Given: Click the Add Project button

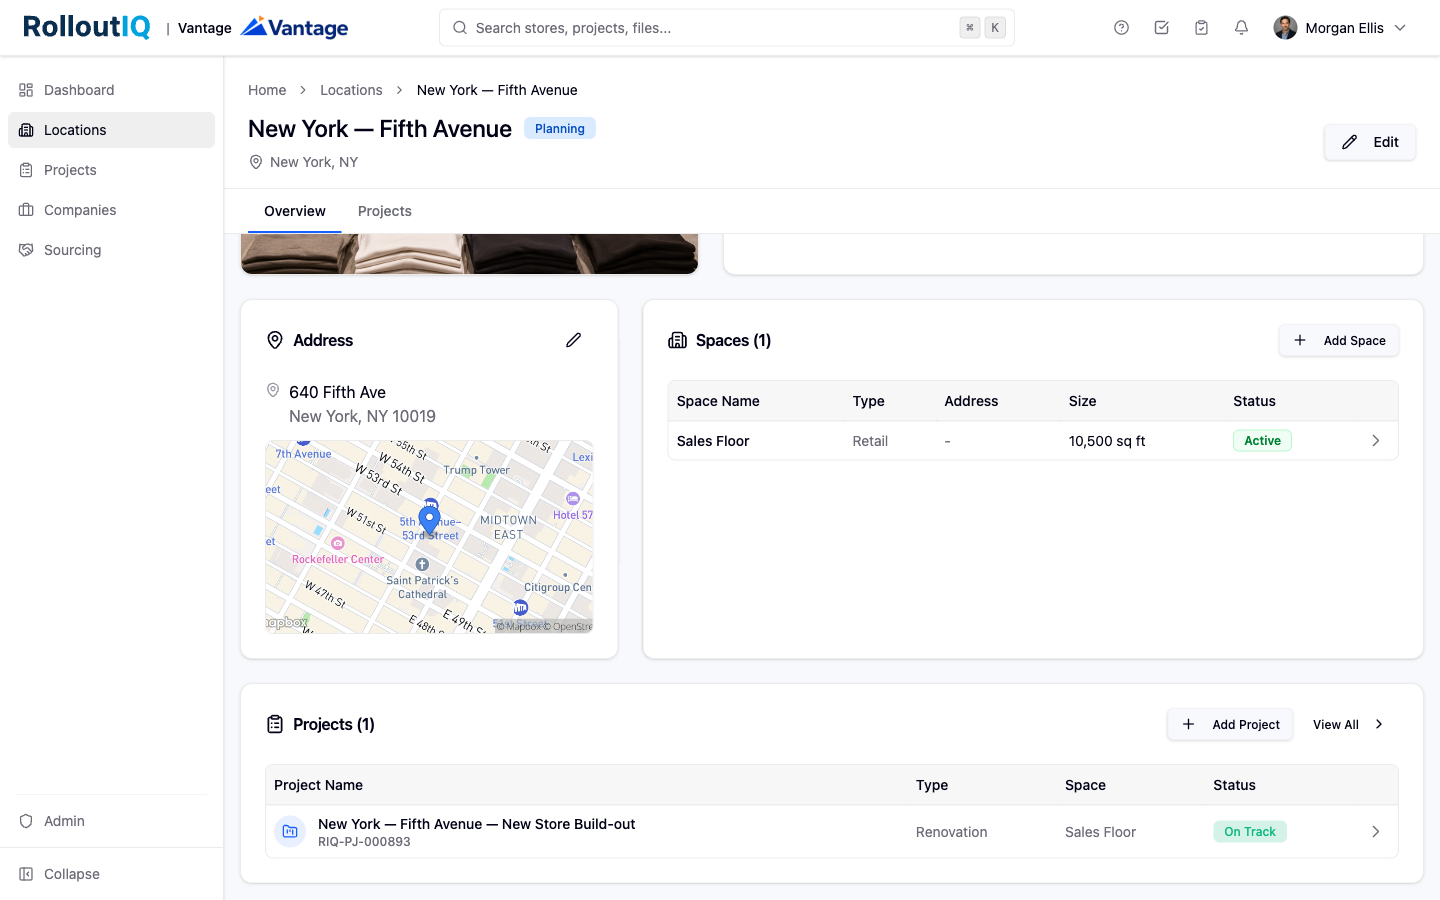Looking at the screenshot, I should (x=1231, y=724).
